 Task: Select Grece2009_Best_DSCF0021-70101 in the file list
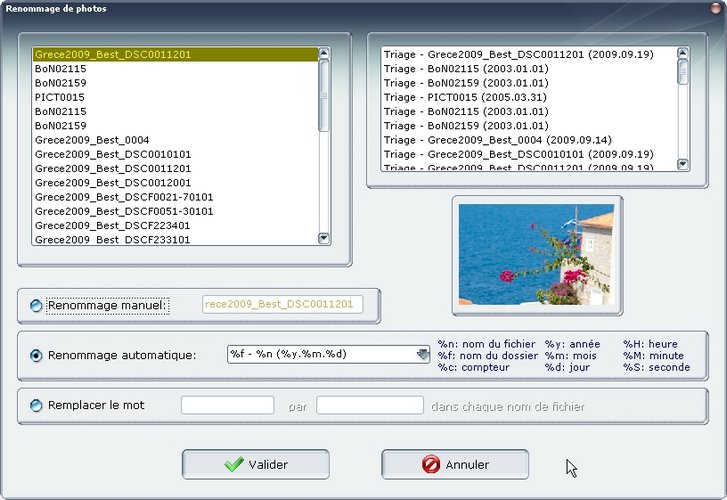click(x=124, y=197)
